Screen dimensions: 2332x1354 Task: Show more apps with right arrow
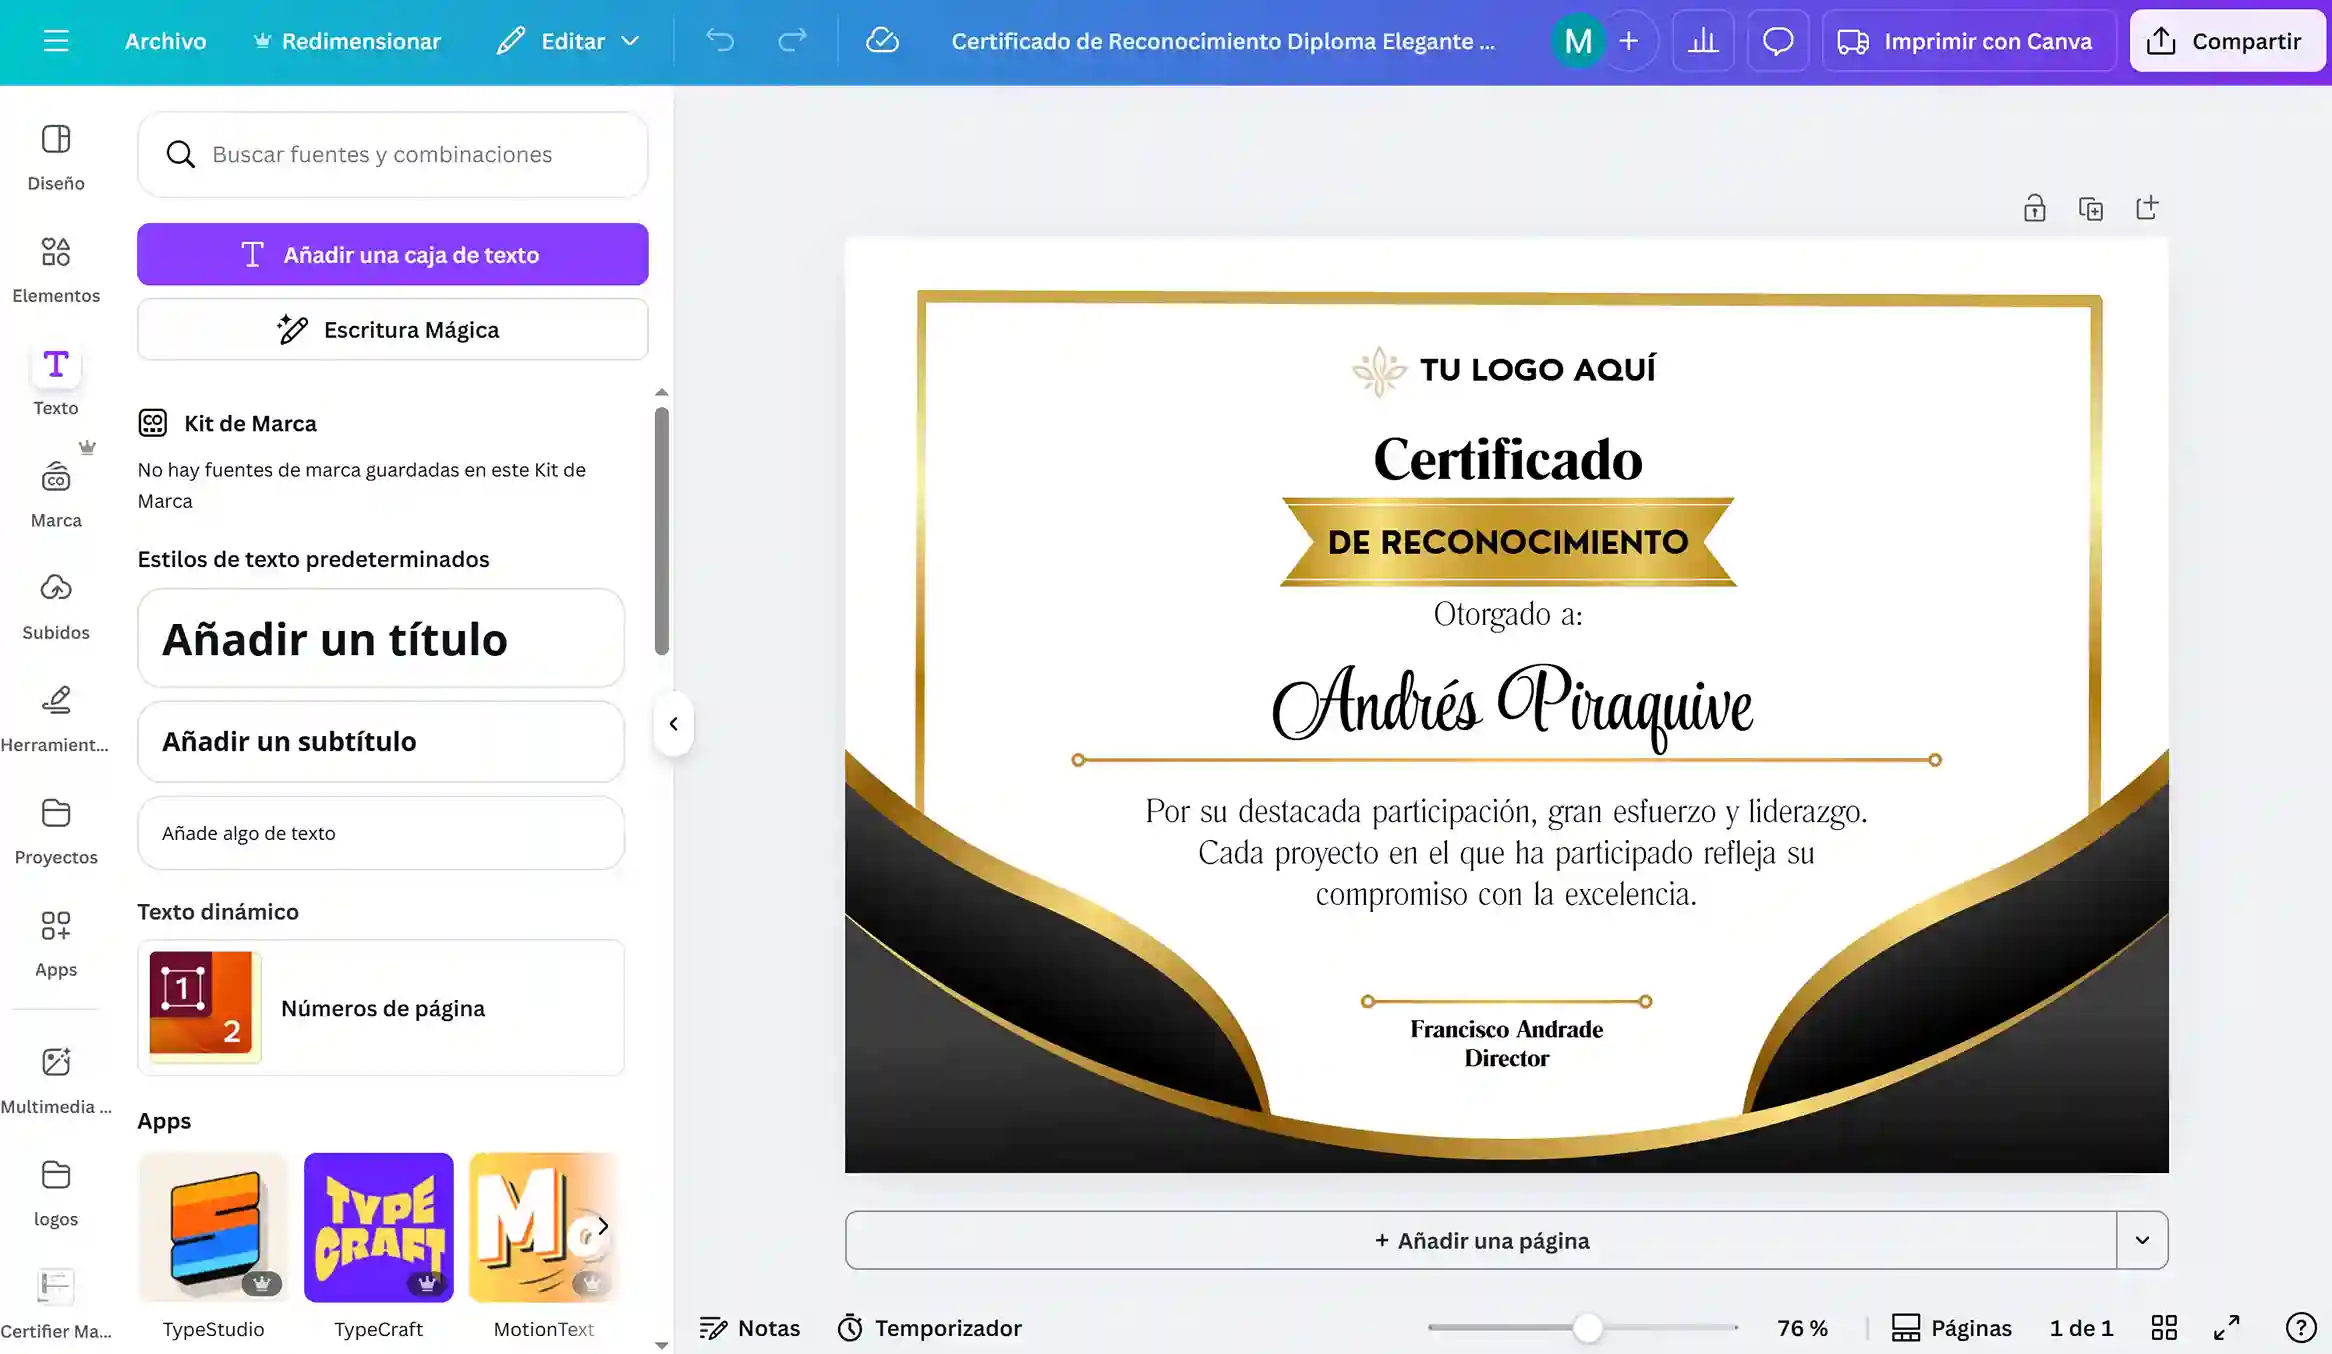(602, 1226)
